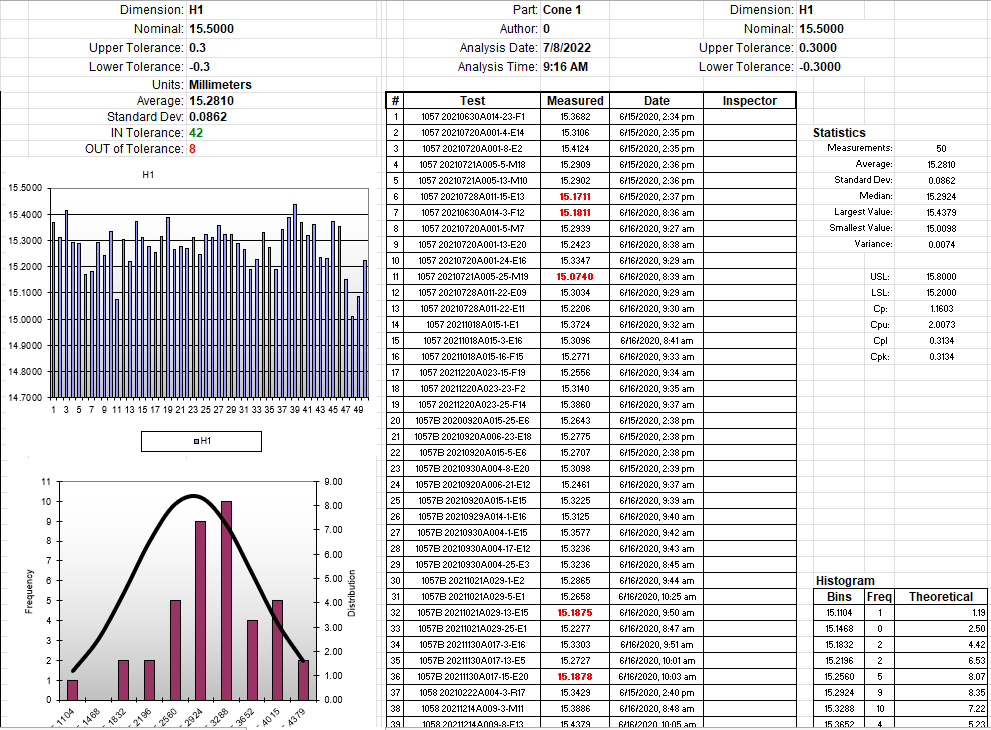991x730 pixels.
Task: Select test 1057 20211018A015-1-E1 cell
Action: 472,325
